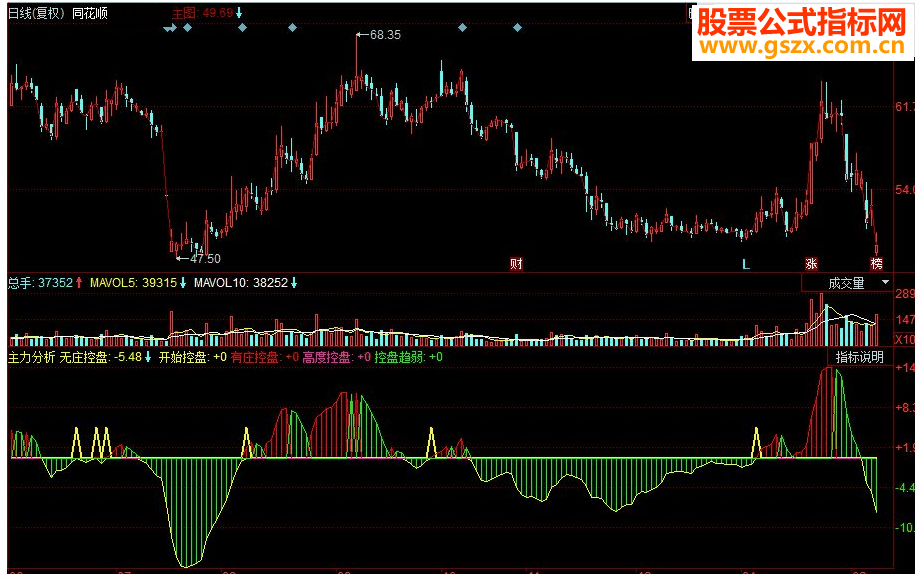Click the leftmost diamond info marker at top
Viewport: 919px width, 578px height.
(x=188, y=27)
